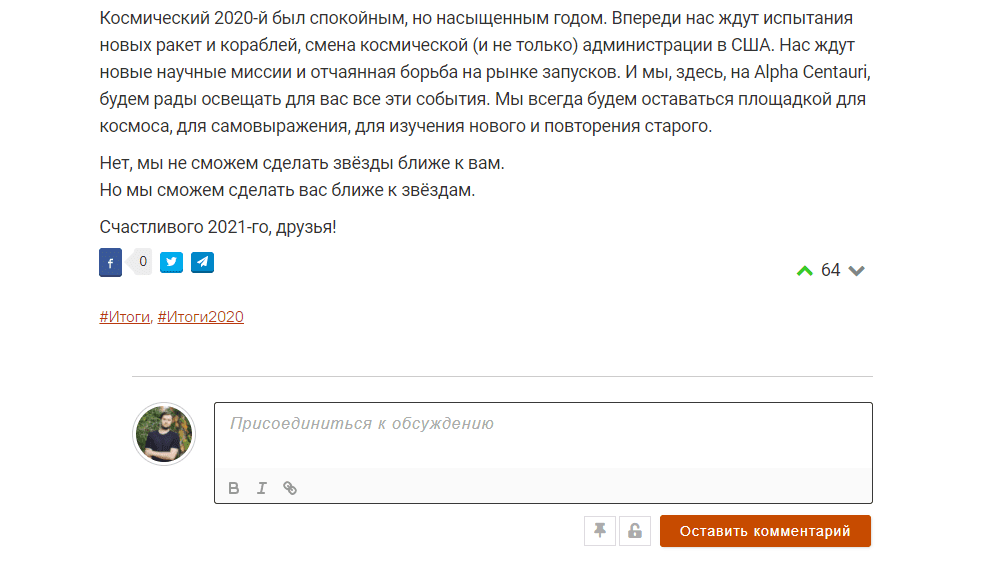Apply bold formatting in comment editor
Screen dimensions: 1003x569
[234, 488]
